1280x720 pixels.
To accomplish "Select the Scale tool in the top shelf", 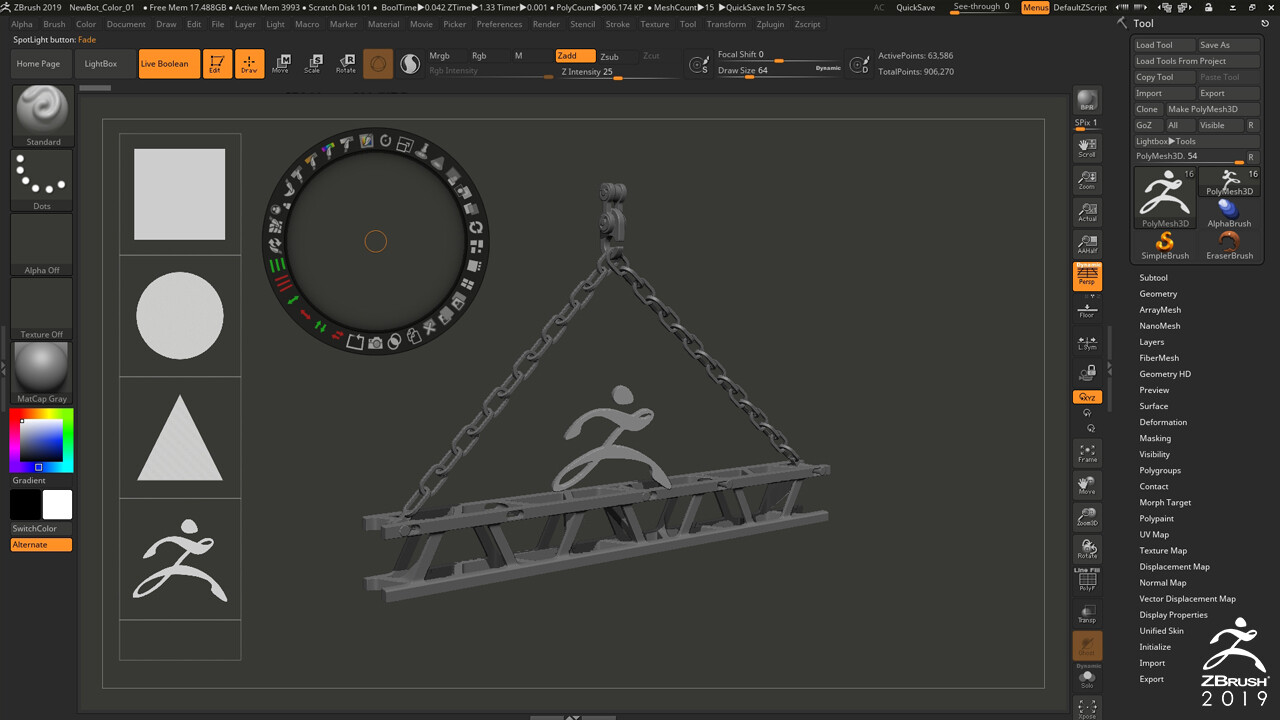I will (314, 63).
